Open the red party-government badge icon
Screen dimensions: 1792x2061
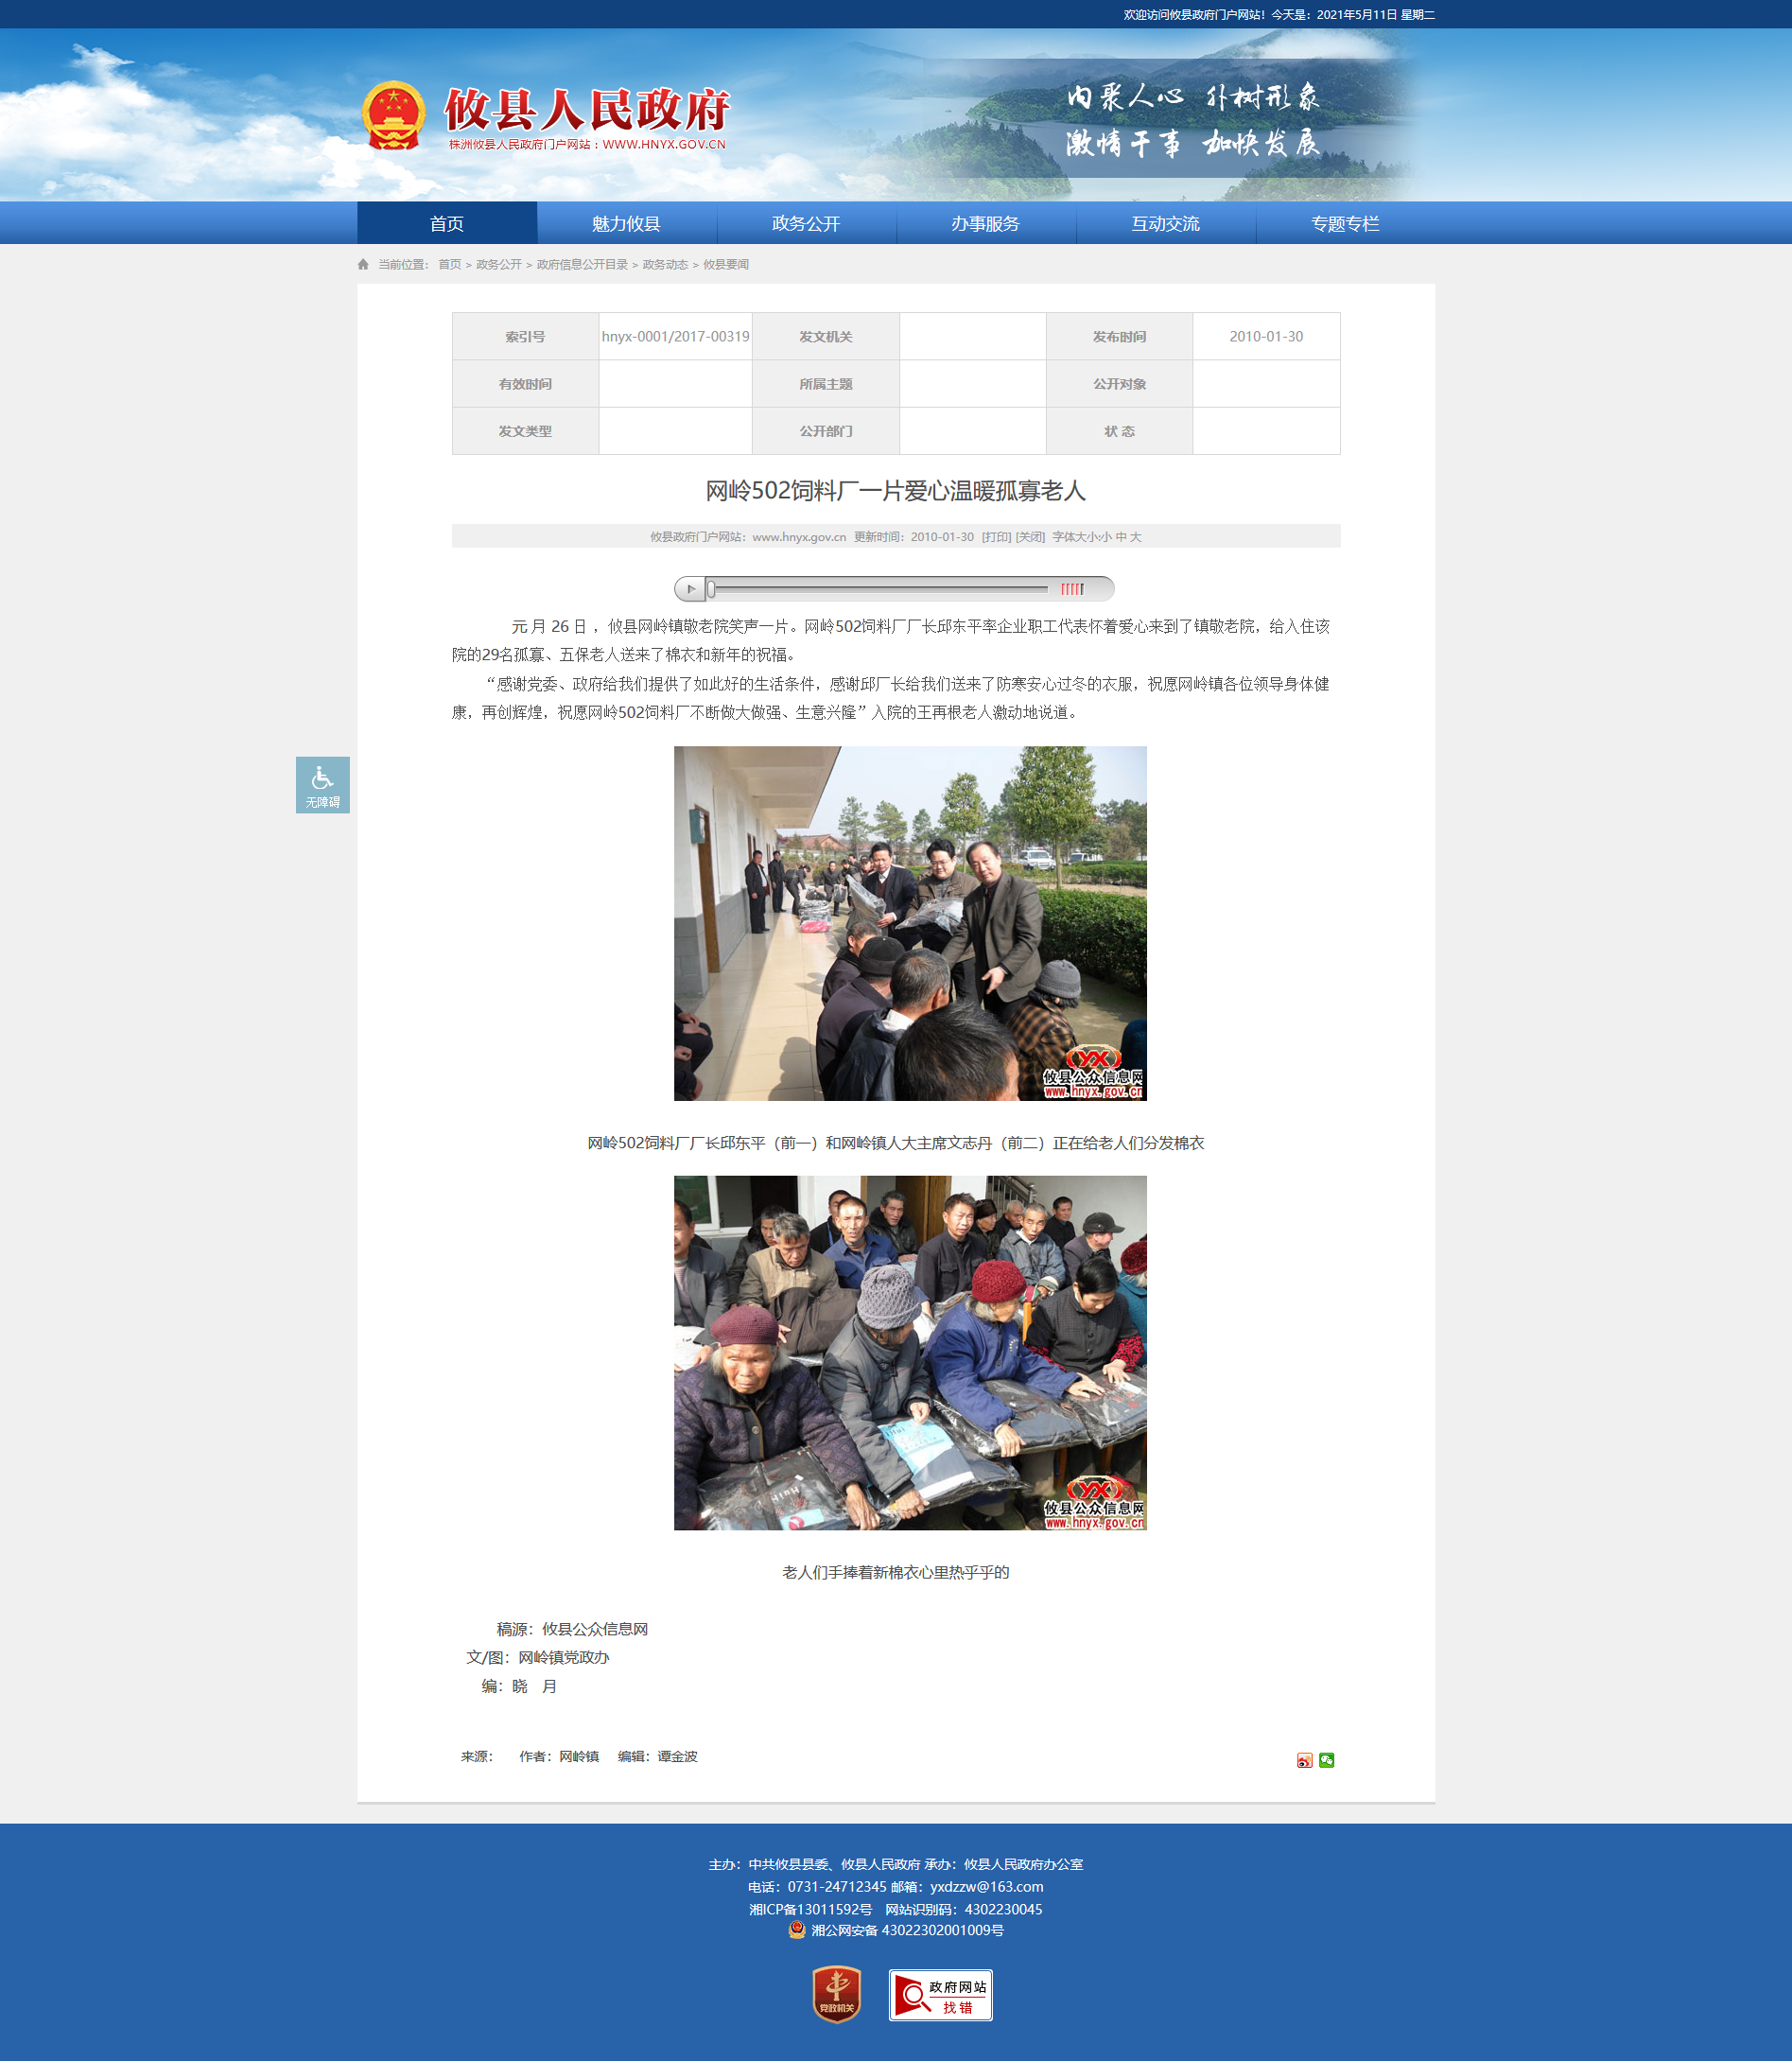[x=836, y=1994]
